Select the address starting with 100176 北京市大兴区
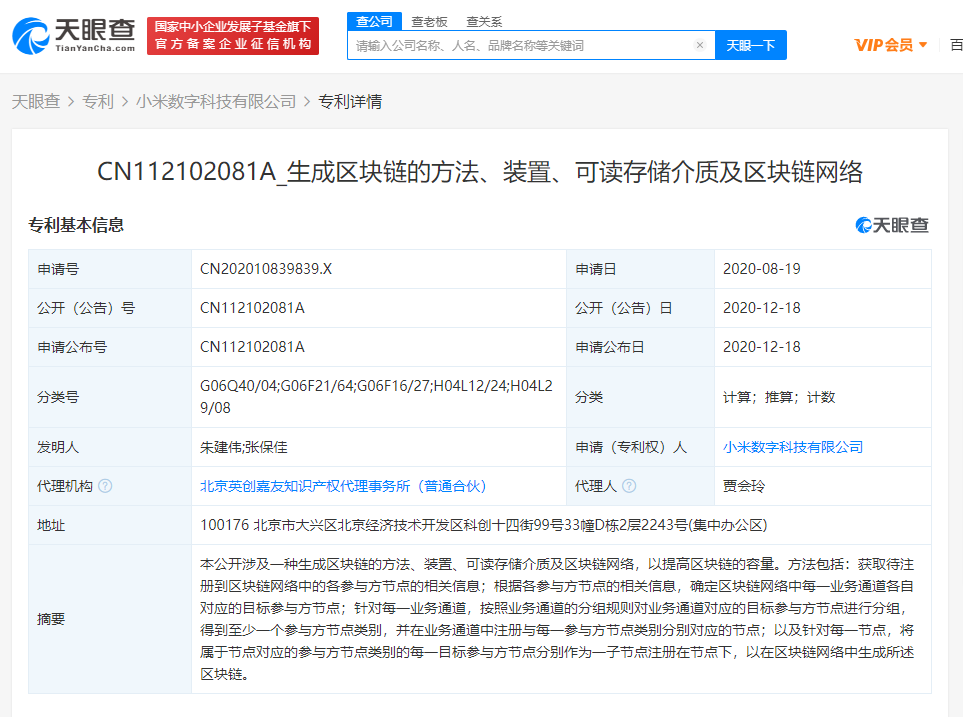The width and height of the screenshot is (963, 717). 483,525
